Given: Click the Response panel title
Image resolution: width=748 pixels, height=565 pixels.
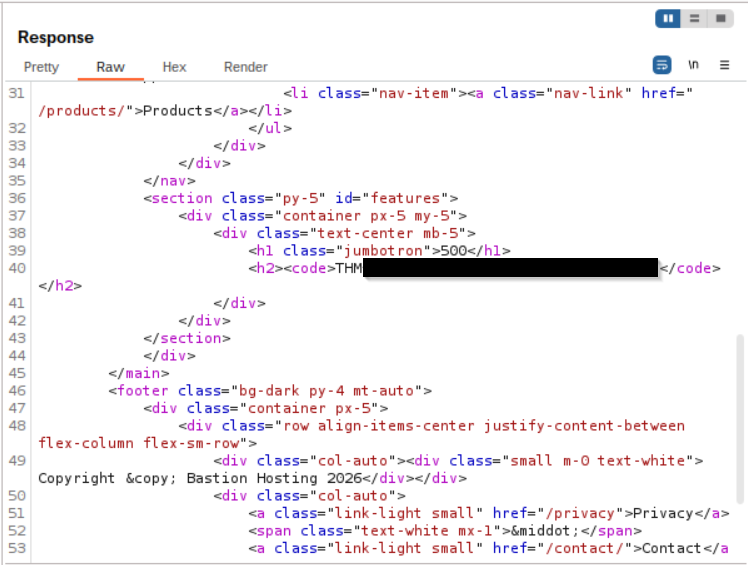Looking at the screenshot, I should [x=56, y=37].
